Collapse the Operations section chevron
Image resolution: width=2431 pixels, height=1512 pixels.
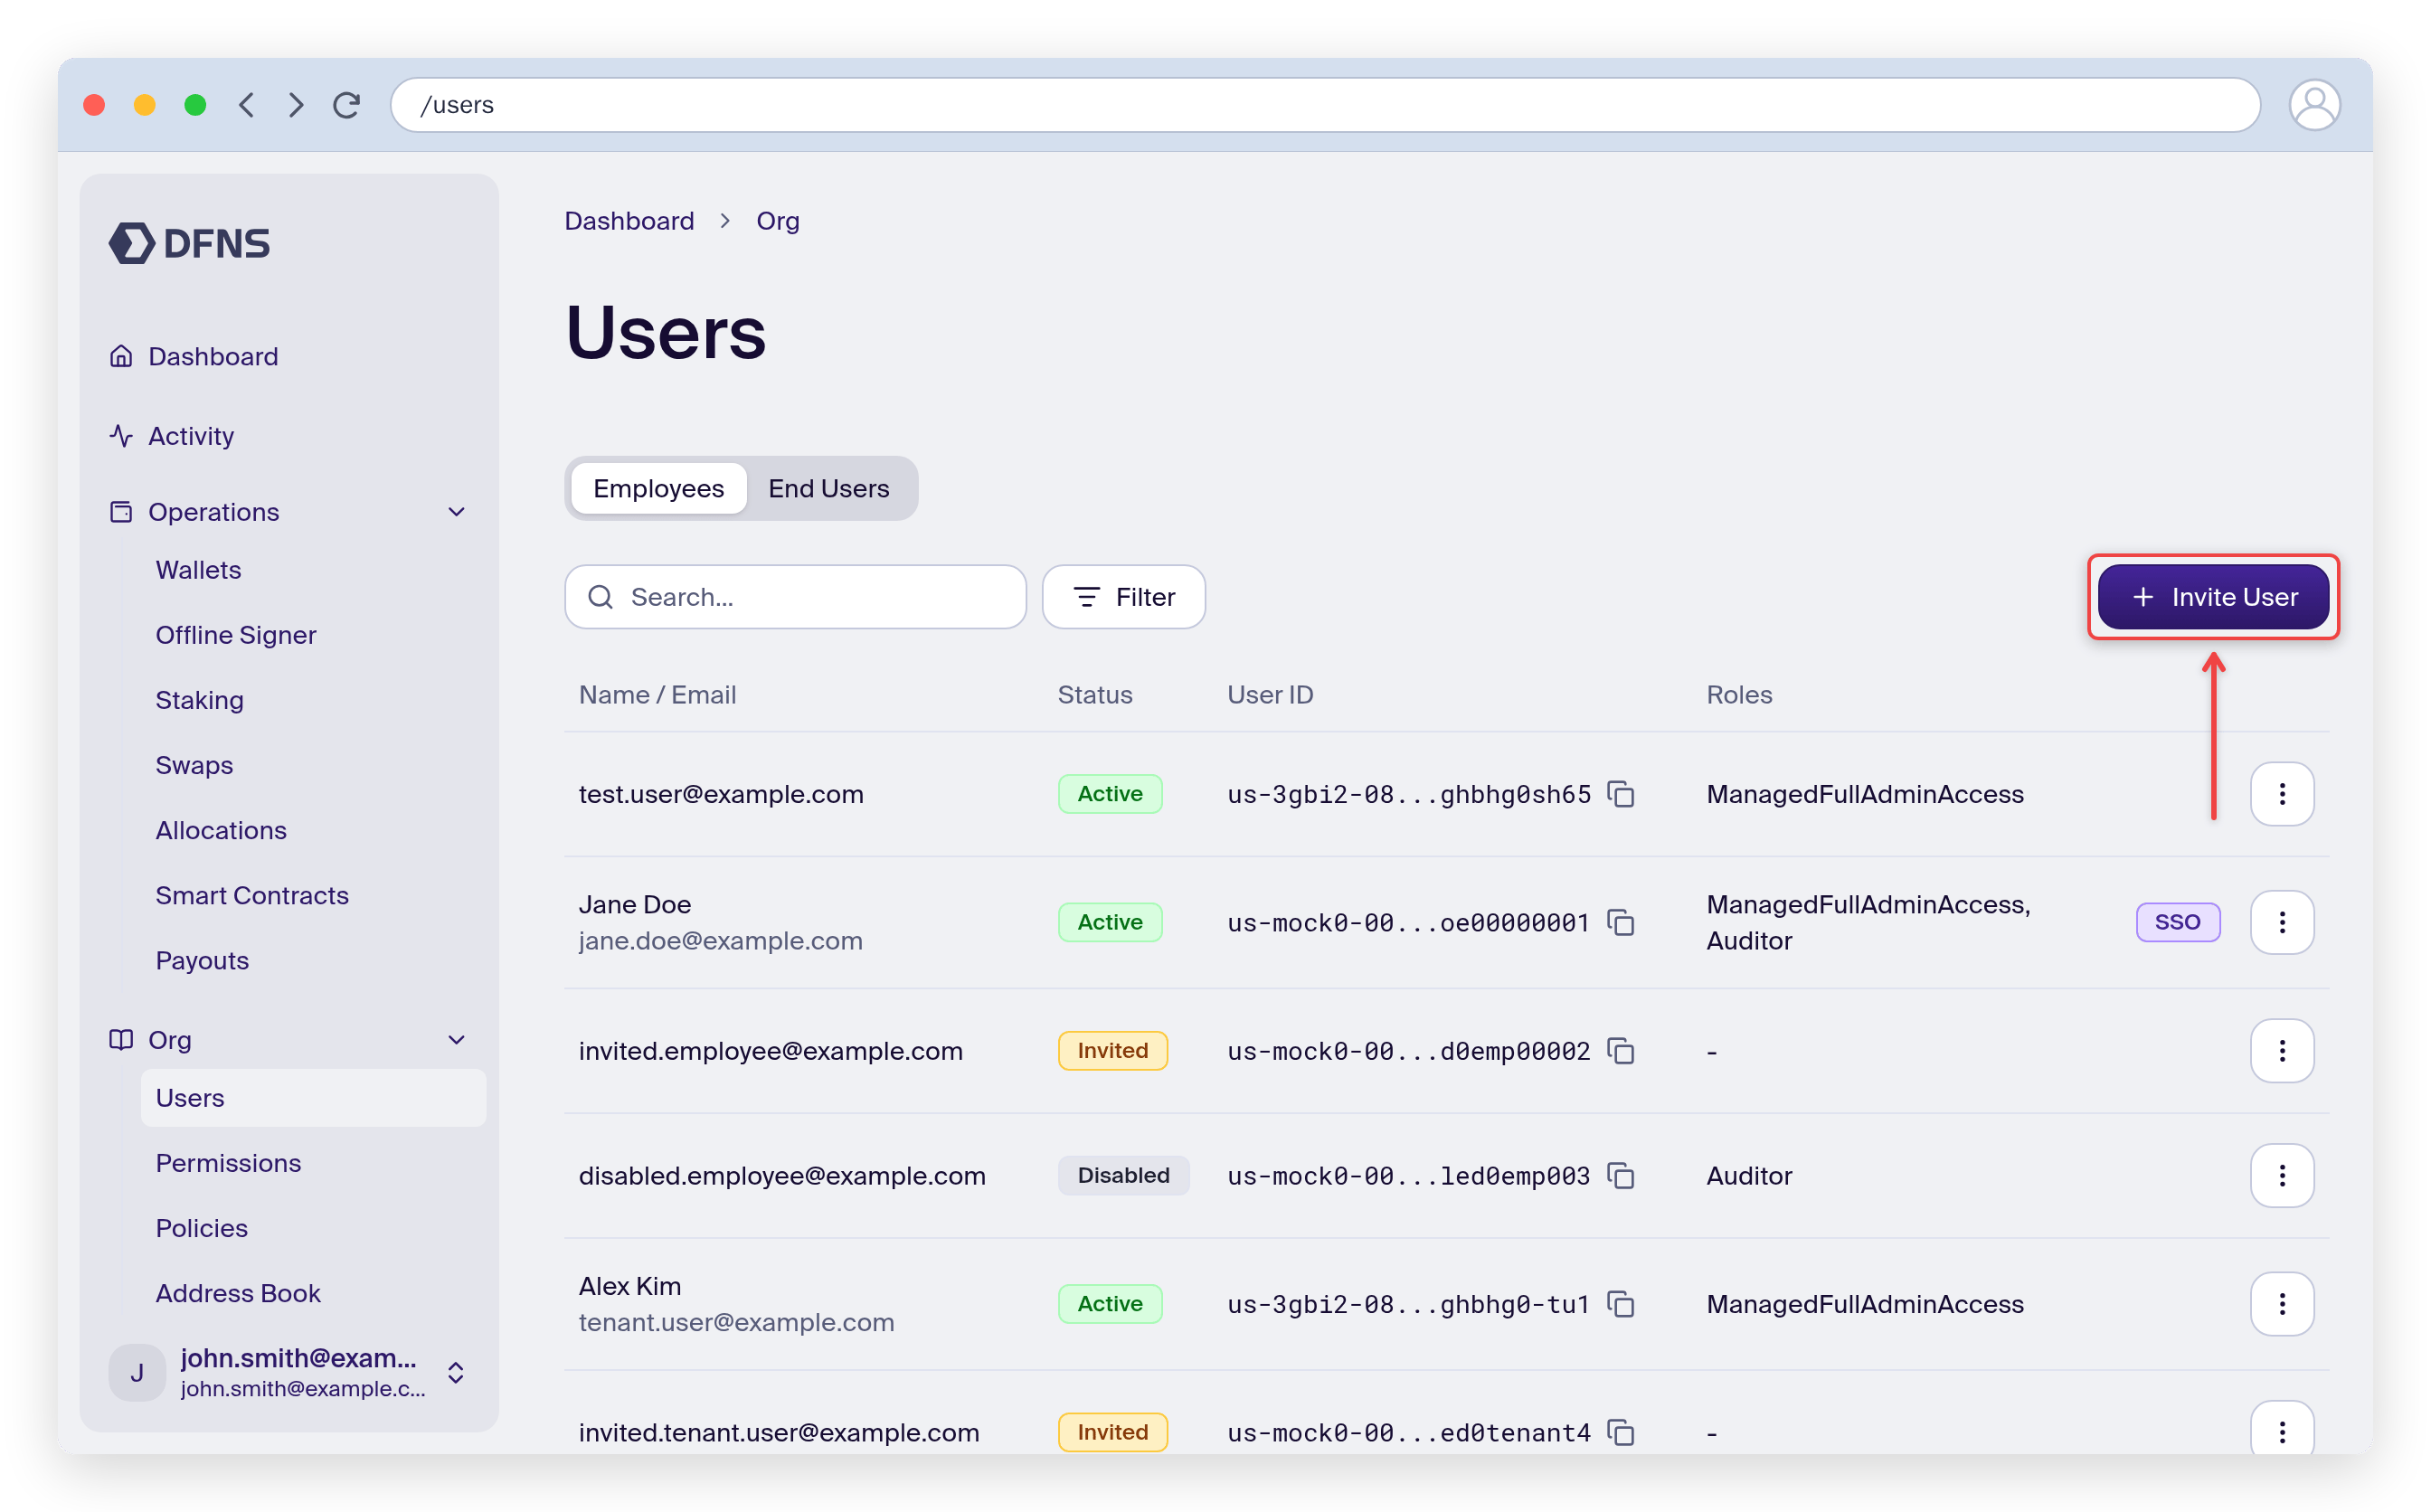tap(457, 512)
